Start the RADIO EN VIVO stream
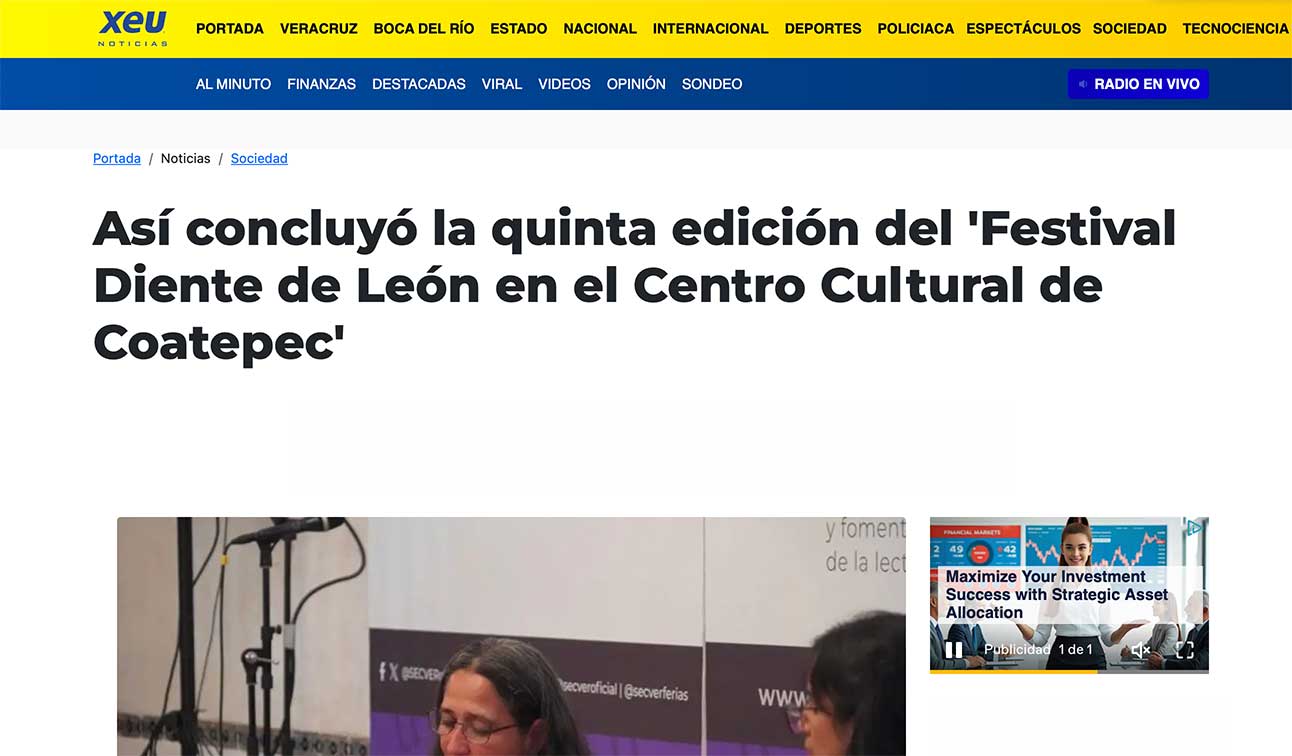1292x756 pixels. tap(1138, 84)
